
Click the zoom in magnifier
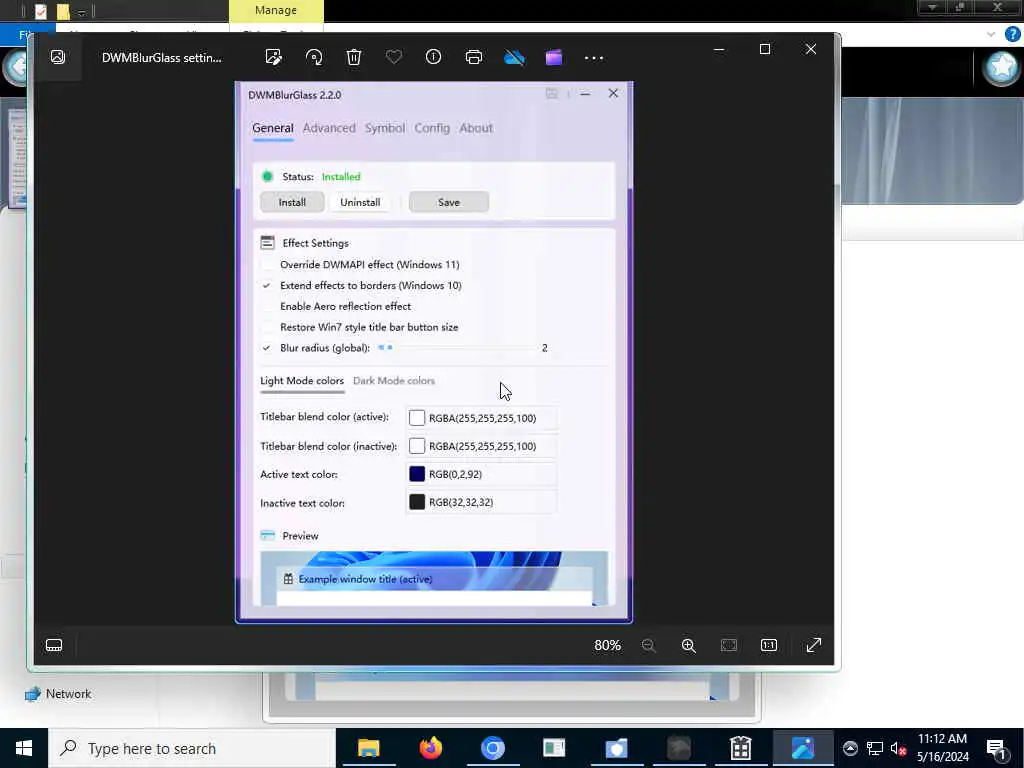click(x=688, y=645)
